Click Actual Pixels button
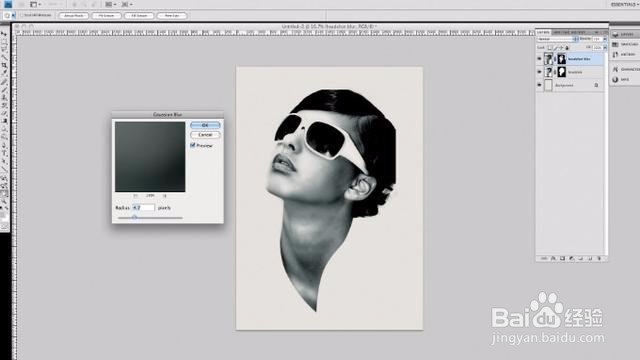 (74, 16)
